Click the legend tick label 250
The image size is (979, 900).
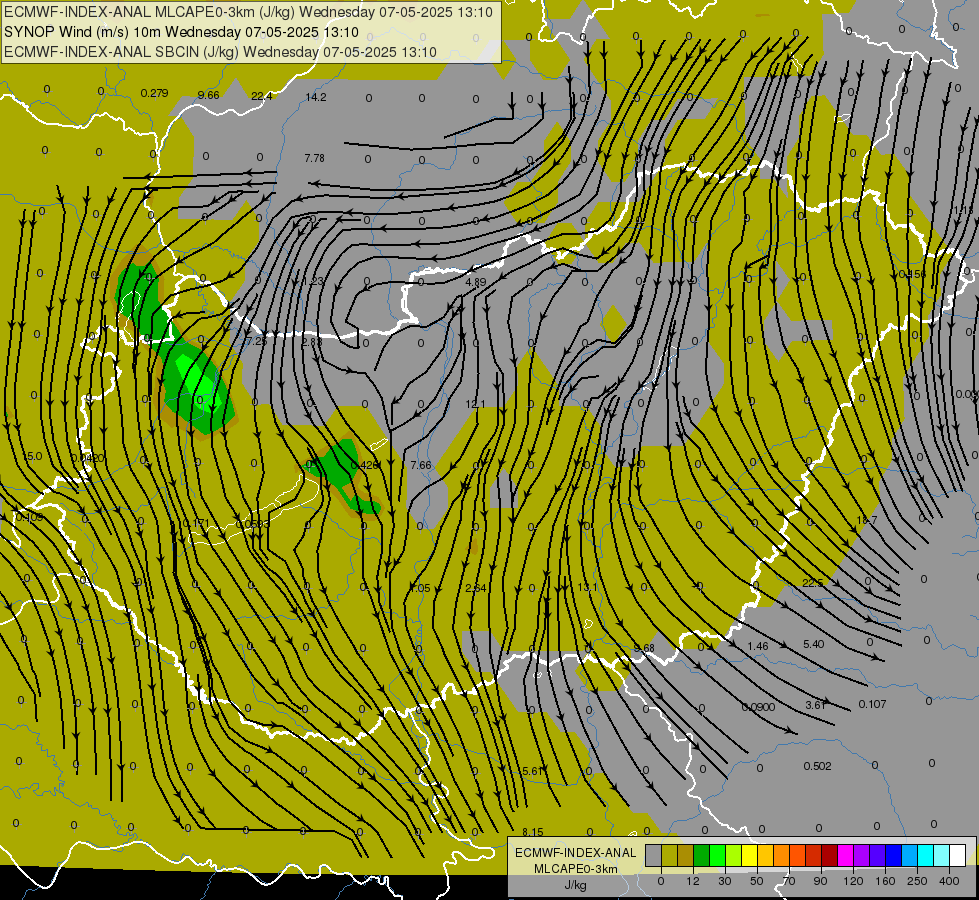coord(917,881)
